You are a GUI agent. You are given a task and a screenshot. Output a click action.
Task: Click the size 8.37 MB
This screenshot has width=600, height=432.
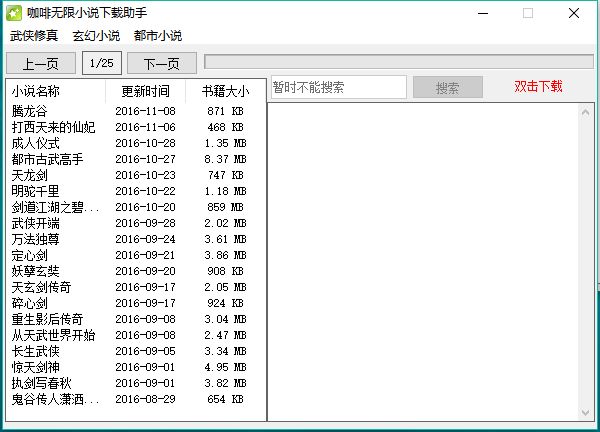tap(225, 159)
